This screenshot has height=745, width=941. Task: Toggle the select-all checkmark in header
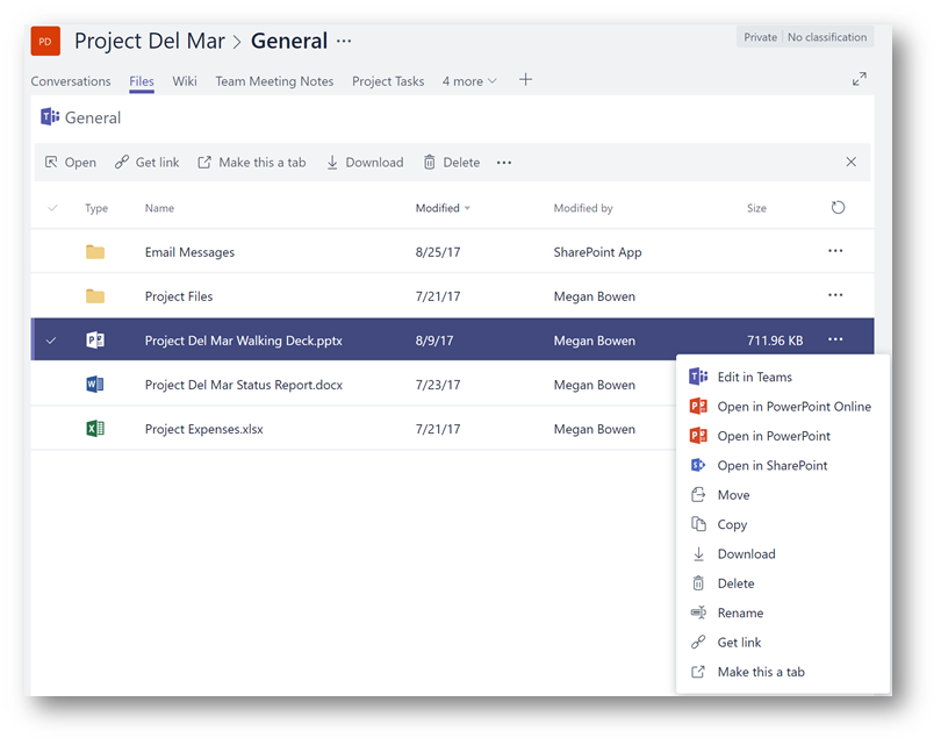(x=53, y=208)
